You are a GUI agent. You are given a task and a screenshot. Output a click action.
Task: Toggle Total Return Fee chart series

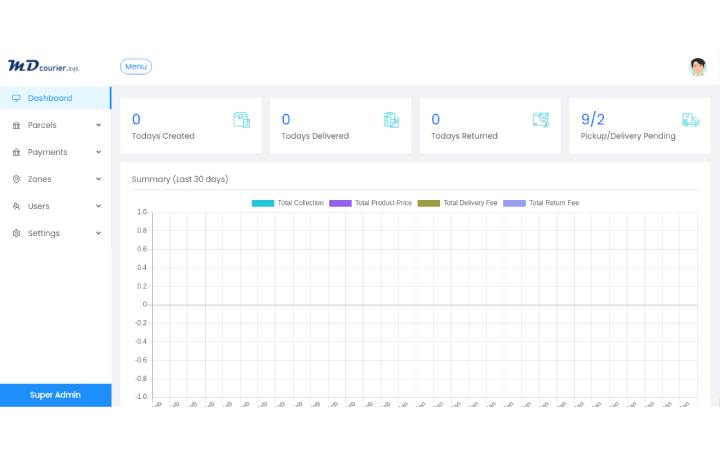coord(540,203)
